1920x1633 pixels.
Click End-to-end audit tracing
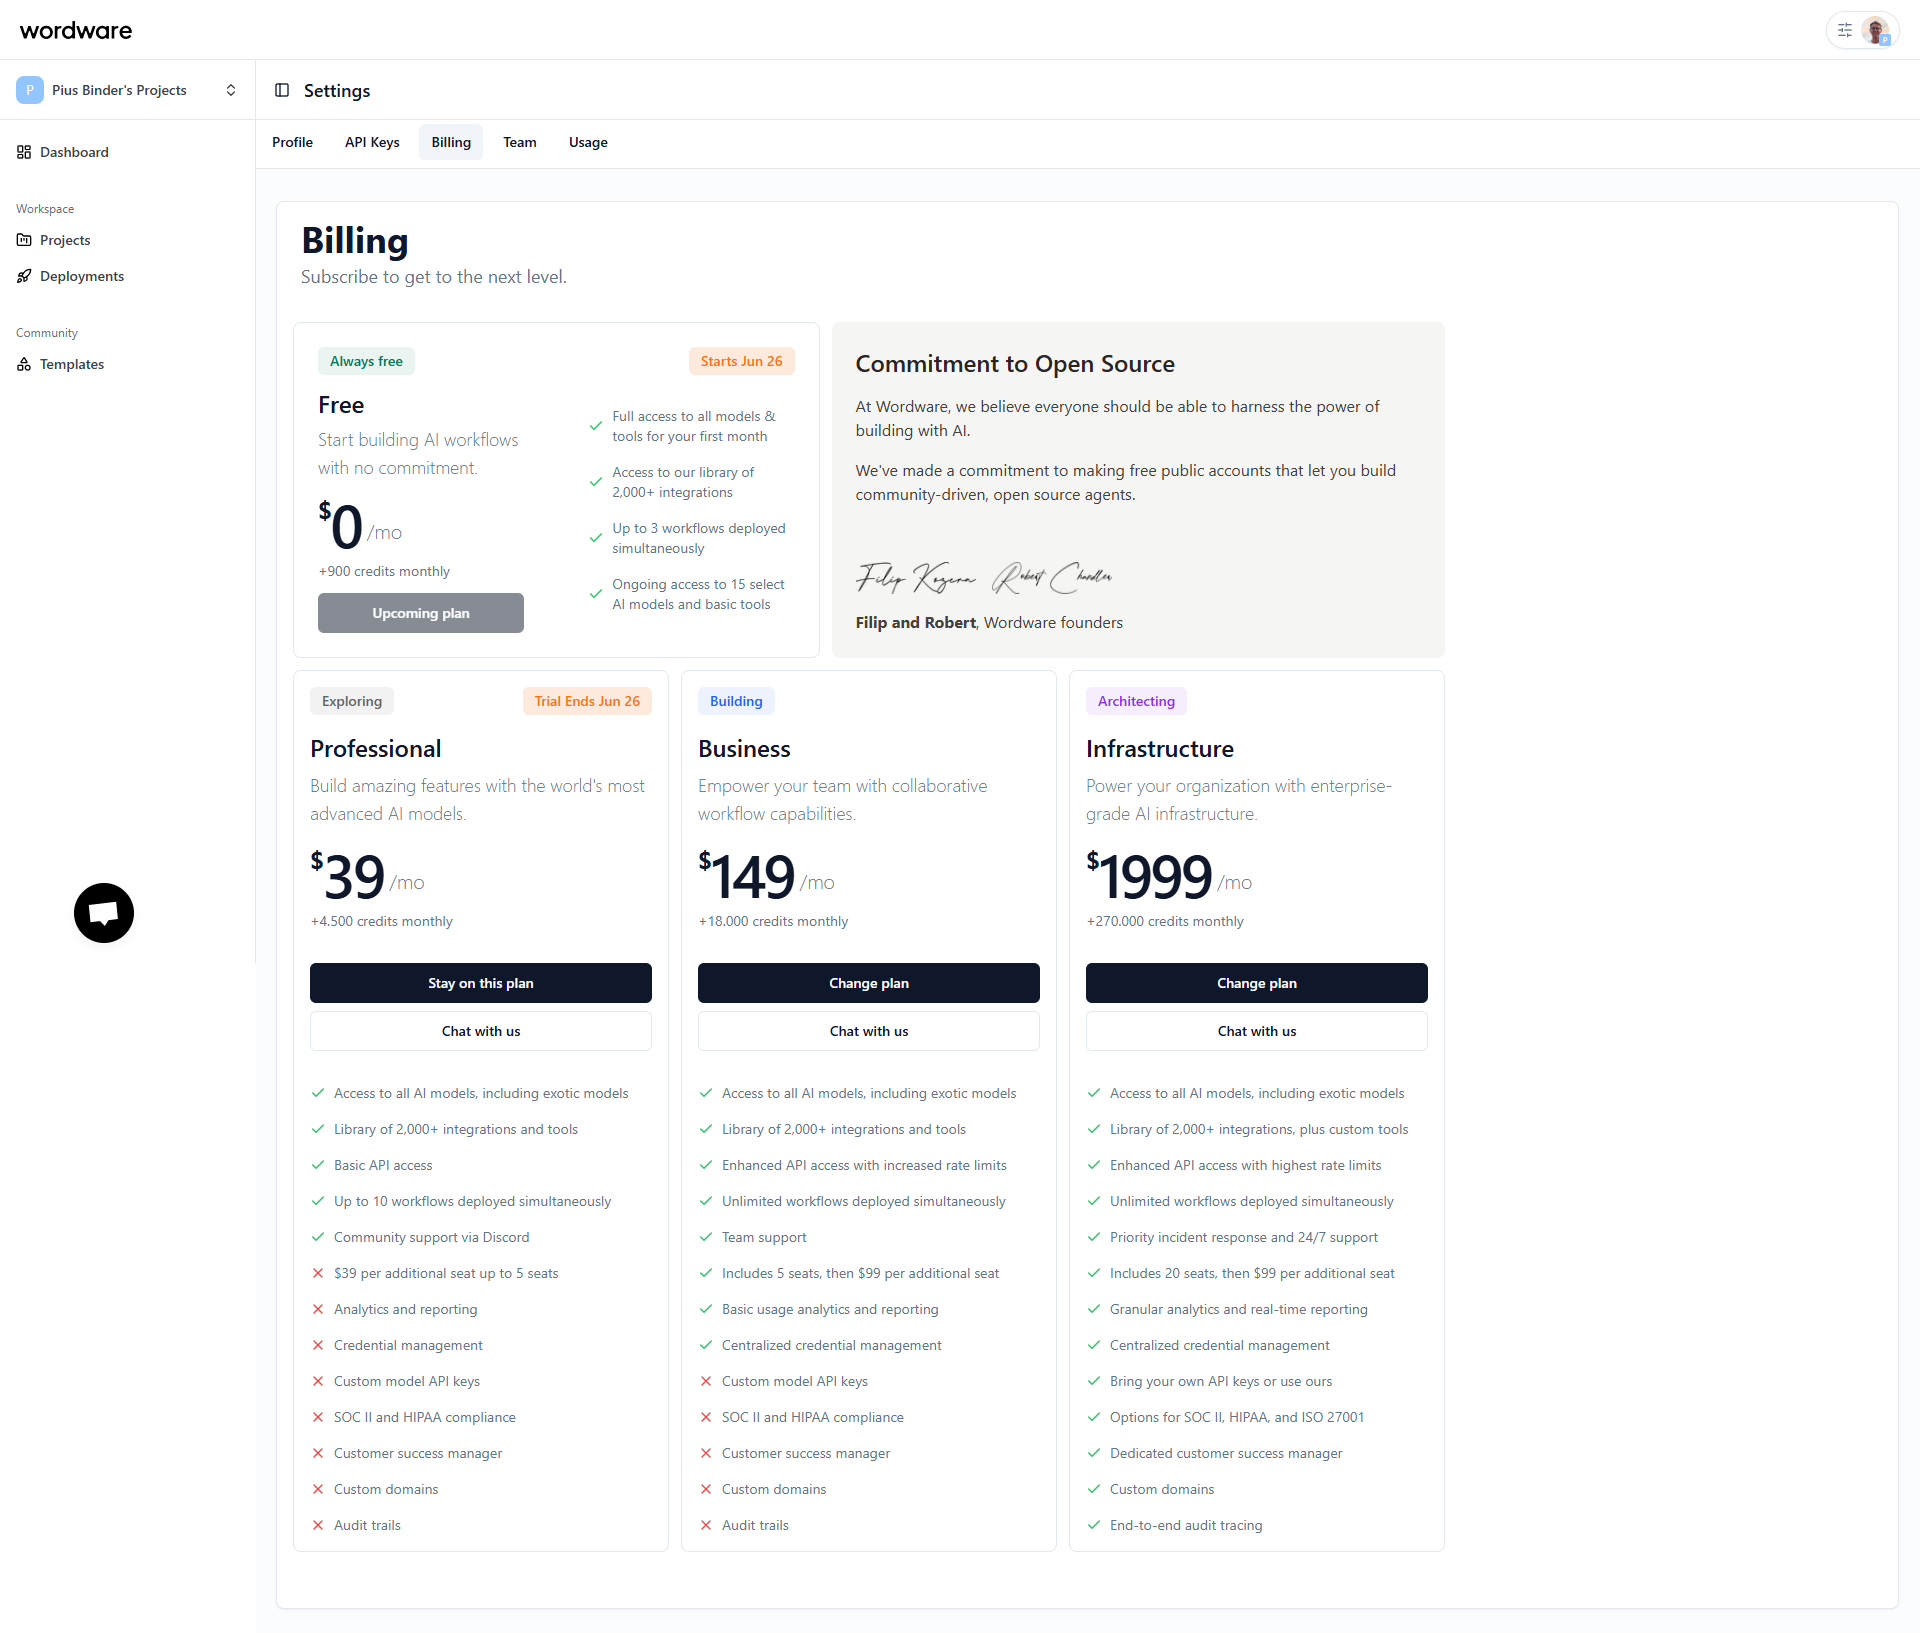[x=1186, y=1525]
